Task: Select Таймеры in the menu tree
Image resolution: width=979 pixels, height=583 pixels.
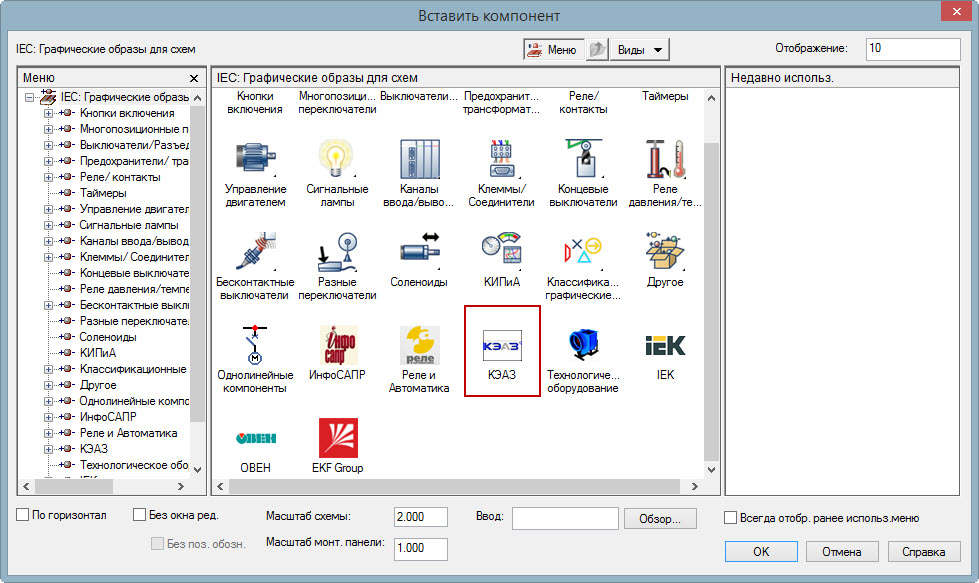Action: pos(103,193)
